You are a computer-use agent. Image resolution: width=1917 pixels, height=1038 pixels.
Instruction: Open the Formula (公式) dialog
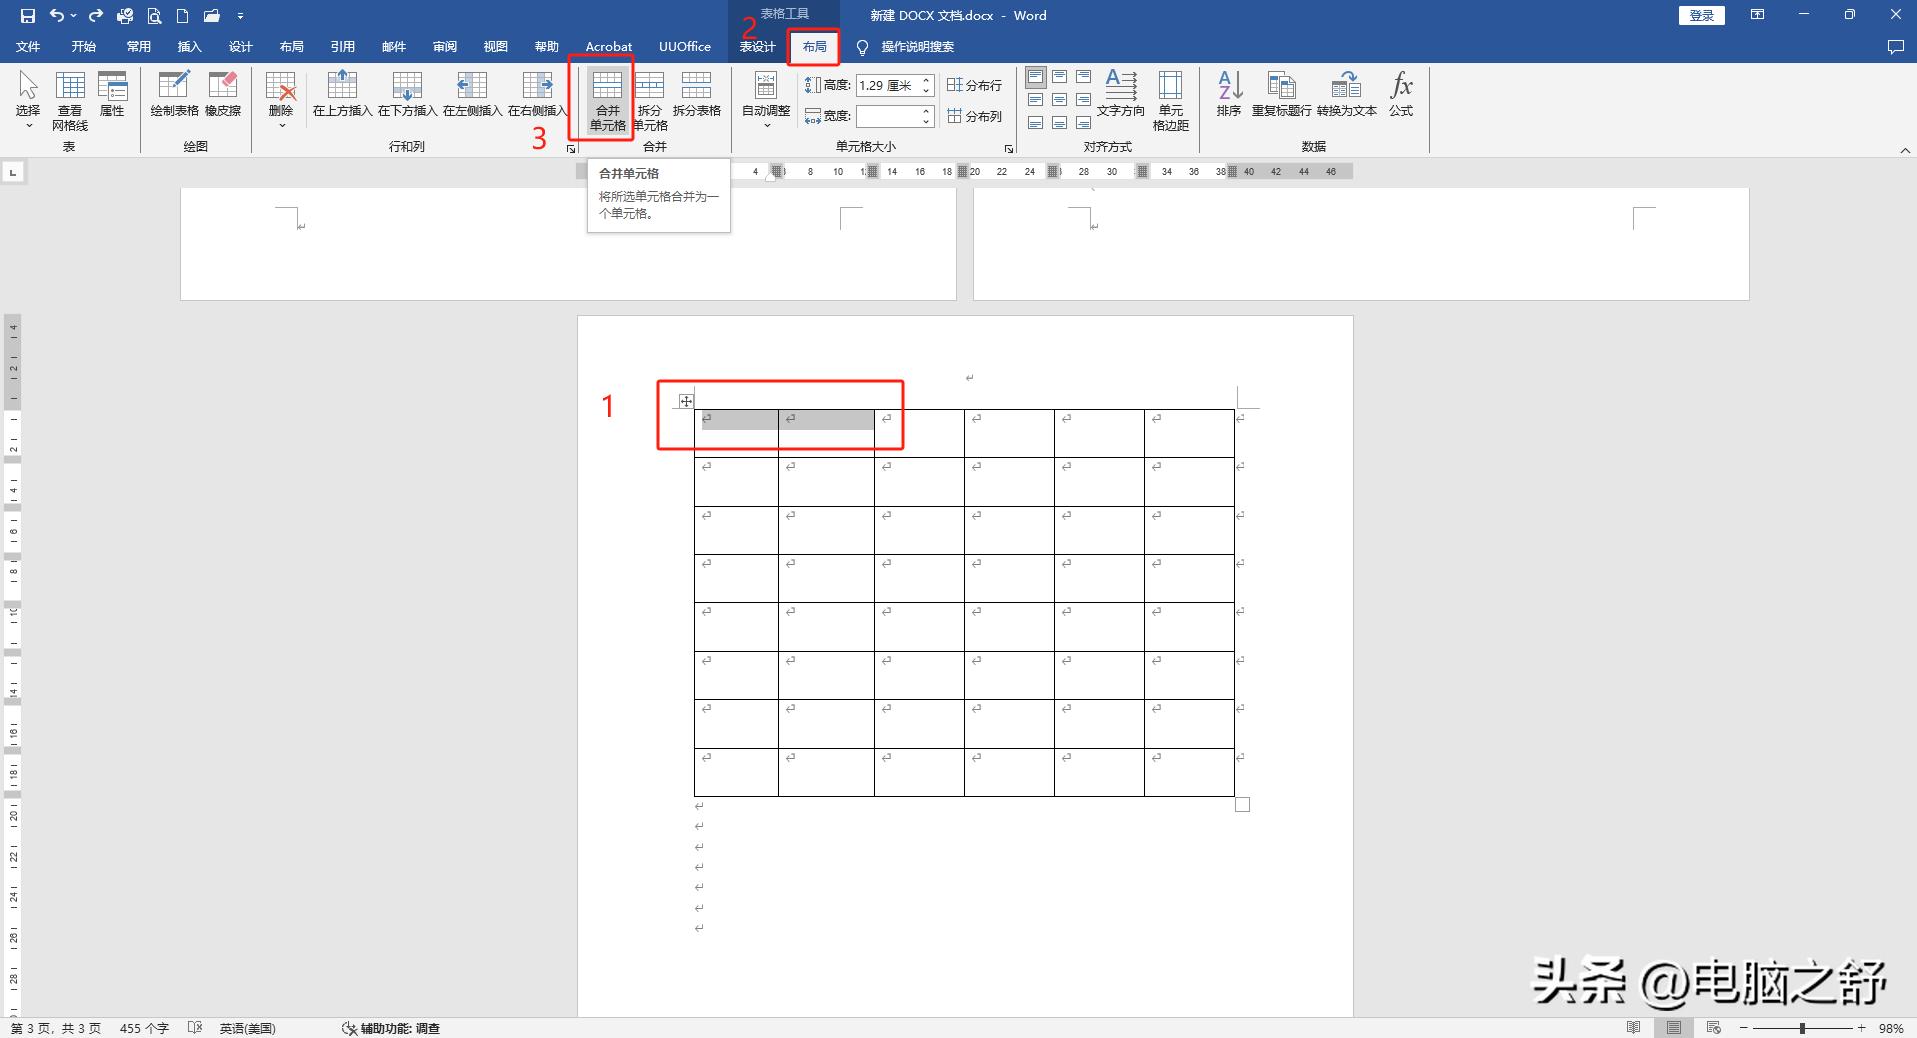pos(1401,96)
